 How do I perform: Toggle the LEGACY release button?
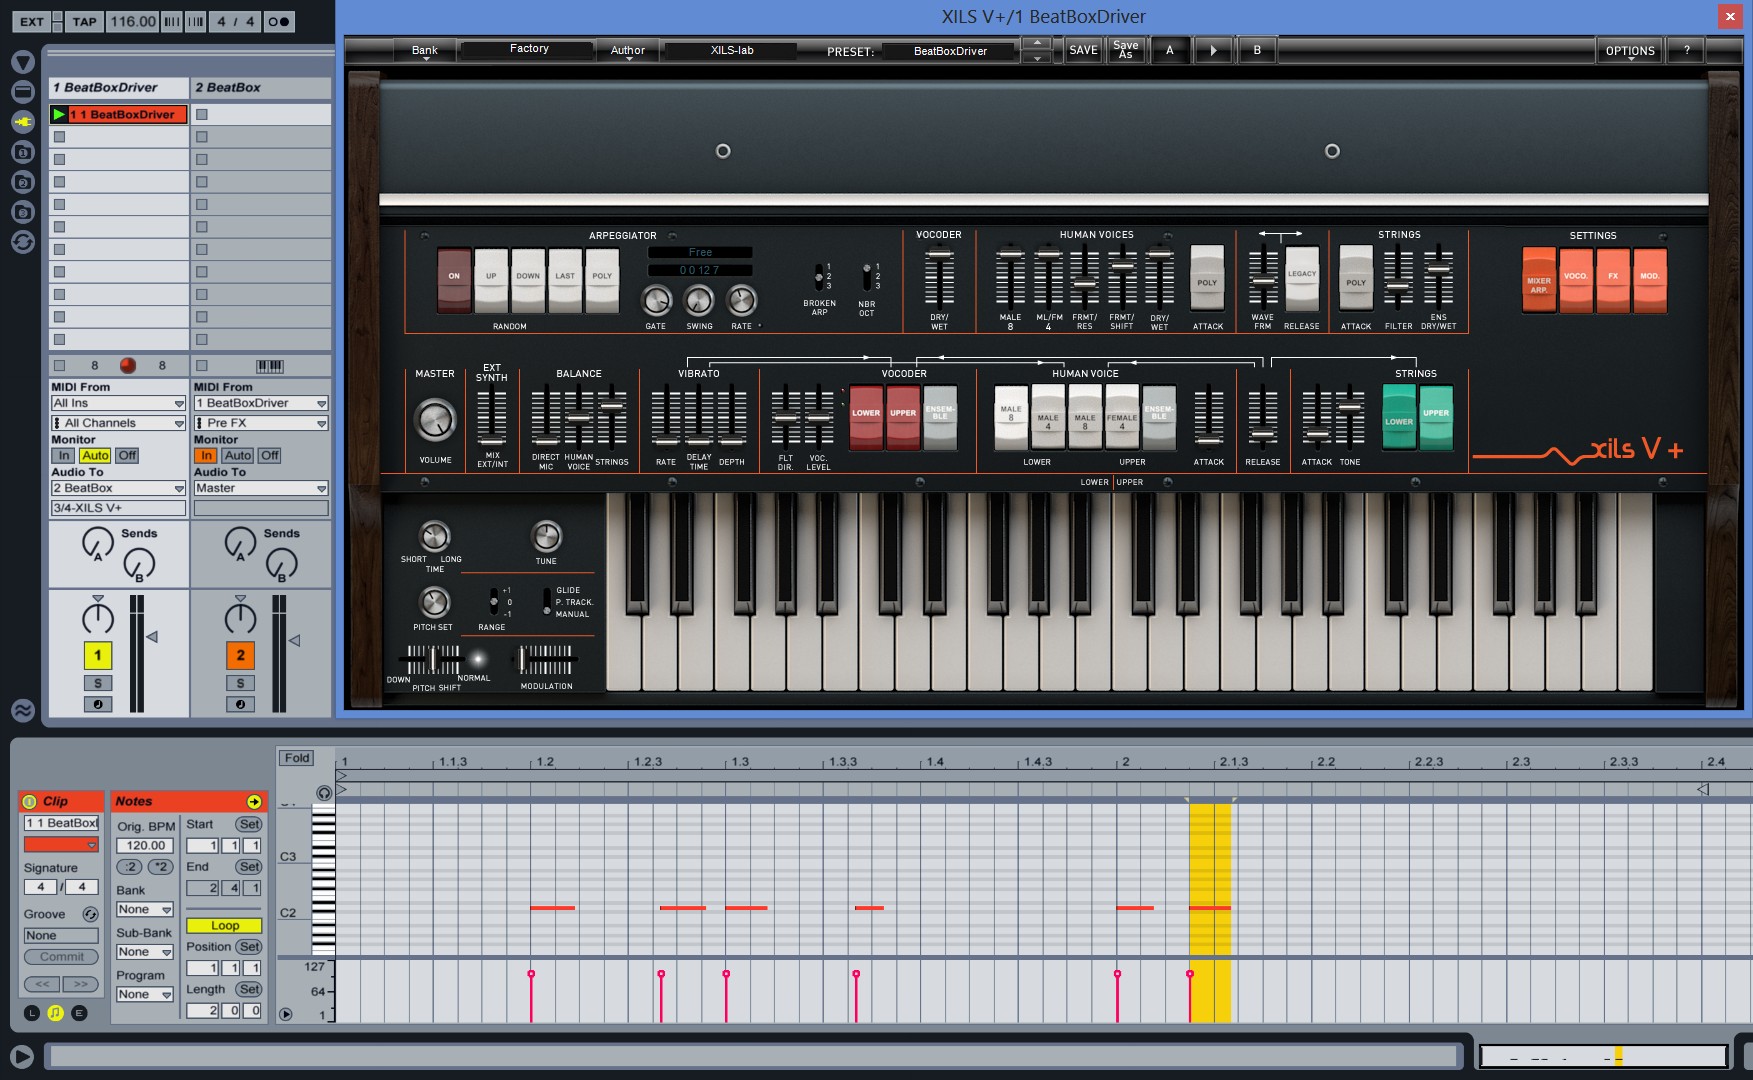[x=1302, y=277]
